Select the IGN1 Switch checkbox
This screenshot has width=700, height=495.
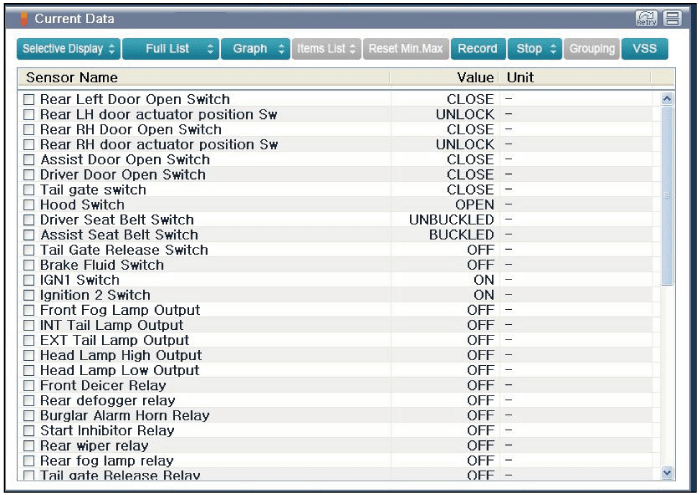pyautogui.click(x=29, y=280)
